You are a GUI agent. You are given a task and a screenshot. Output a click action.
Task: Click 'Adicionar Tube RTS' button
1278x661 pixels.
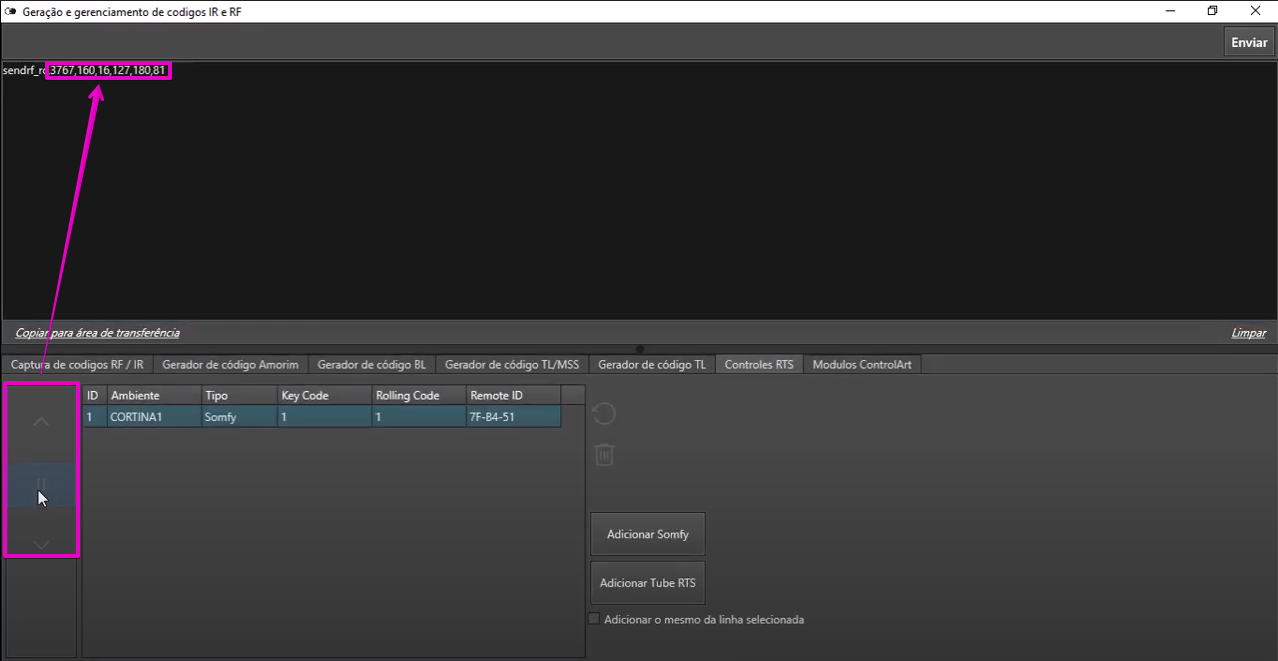[647, 583]
